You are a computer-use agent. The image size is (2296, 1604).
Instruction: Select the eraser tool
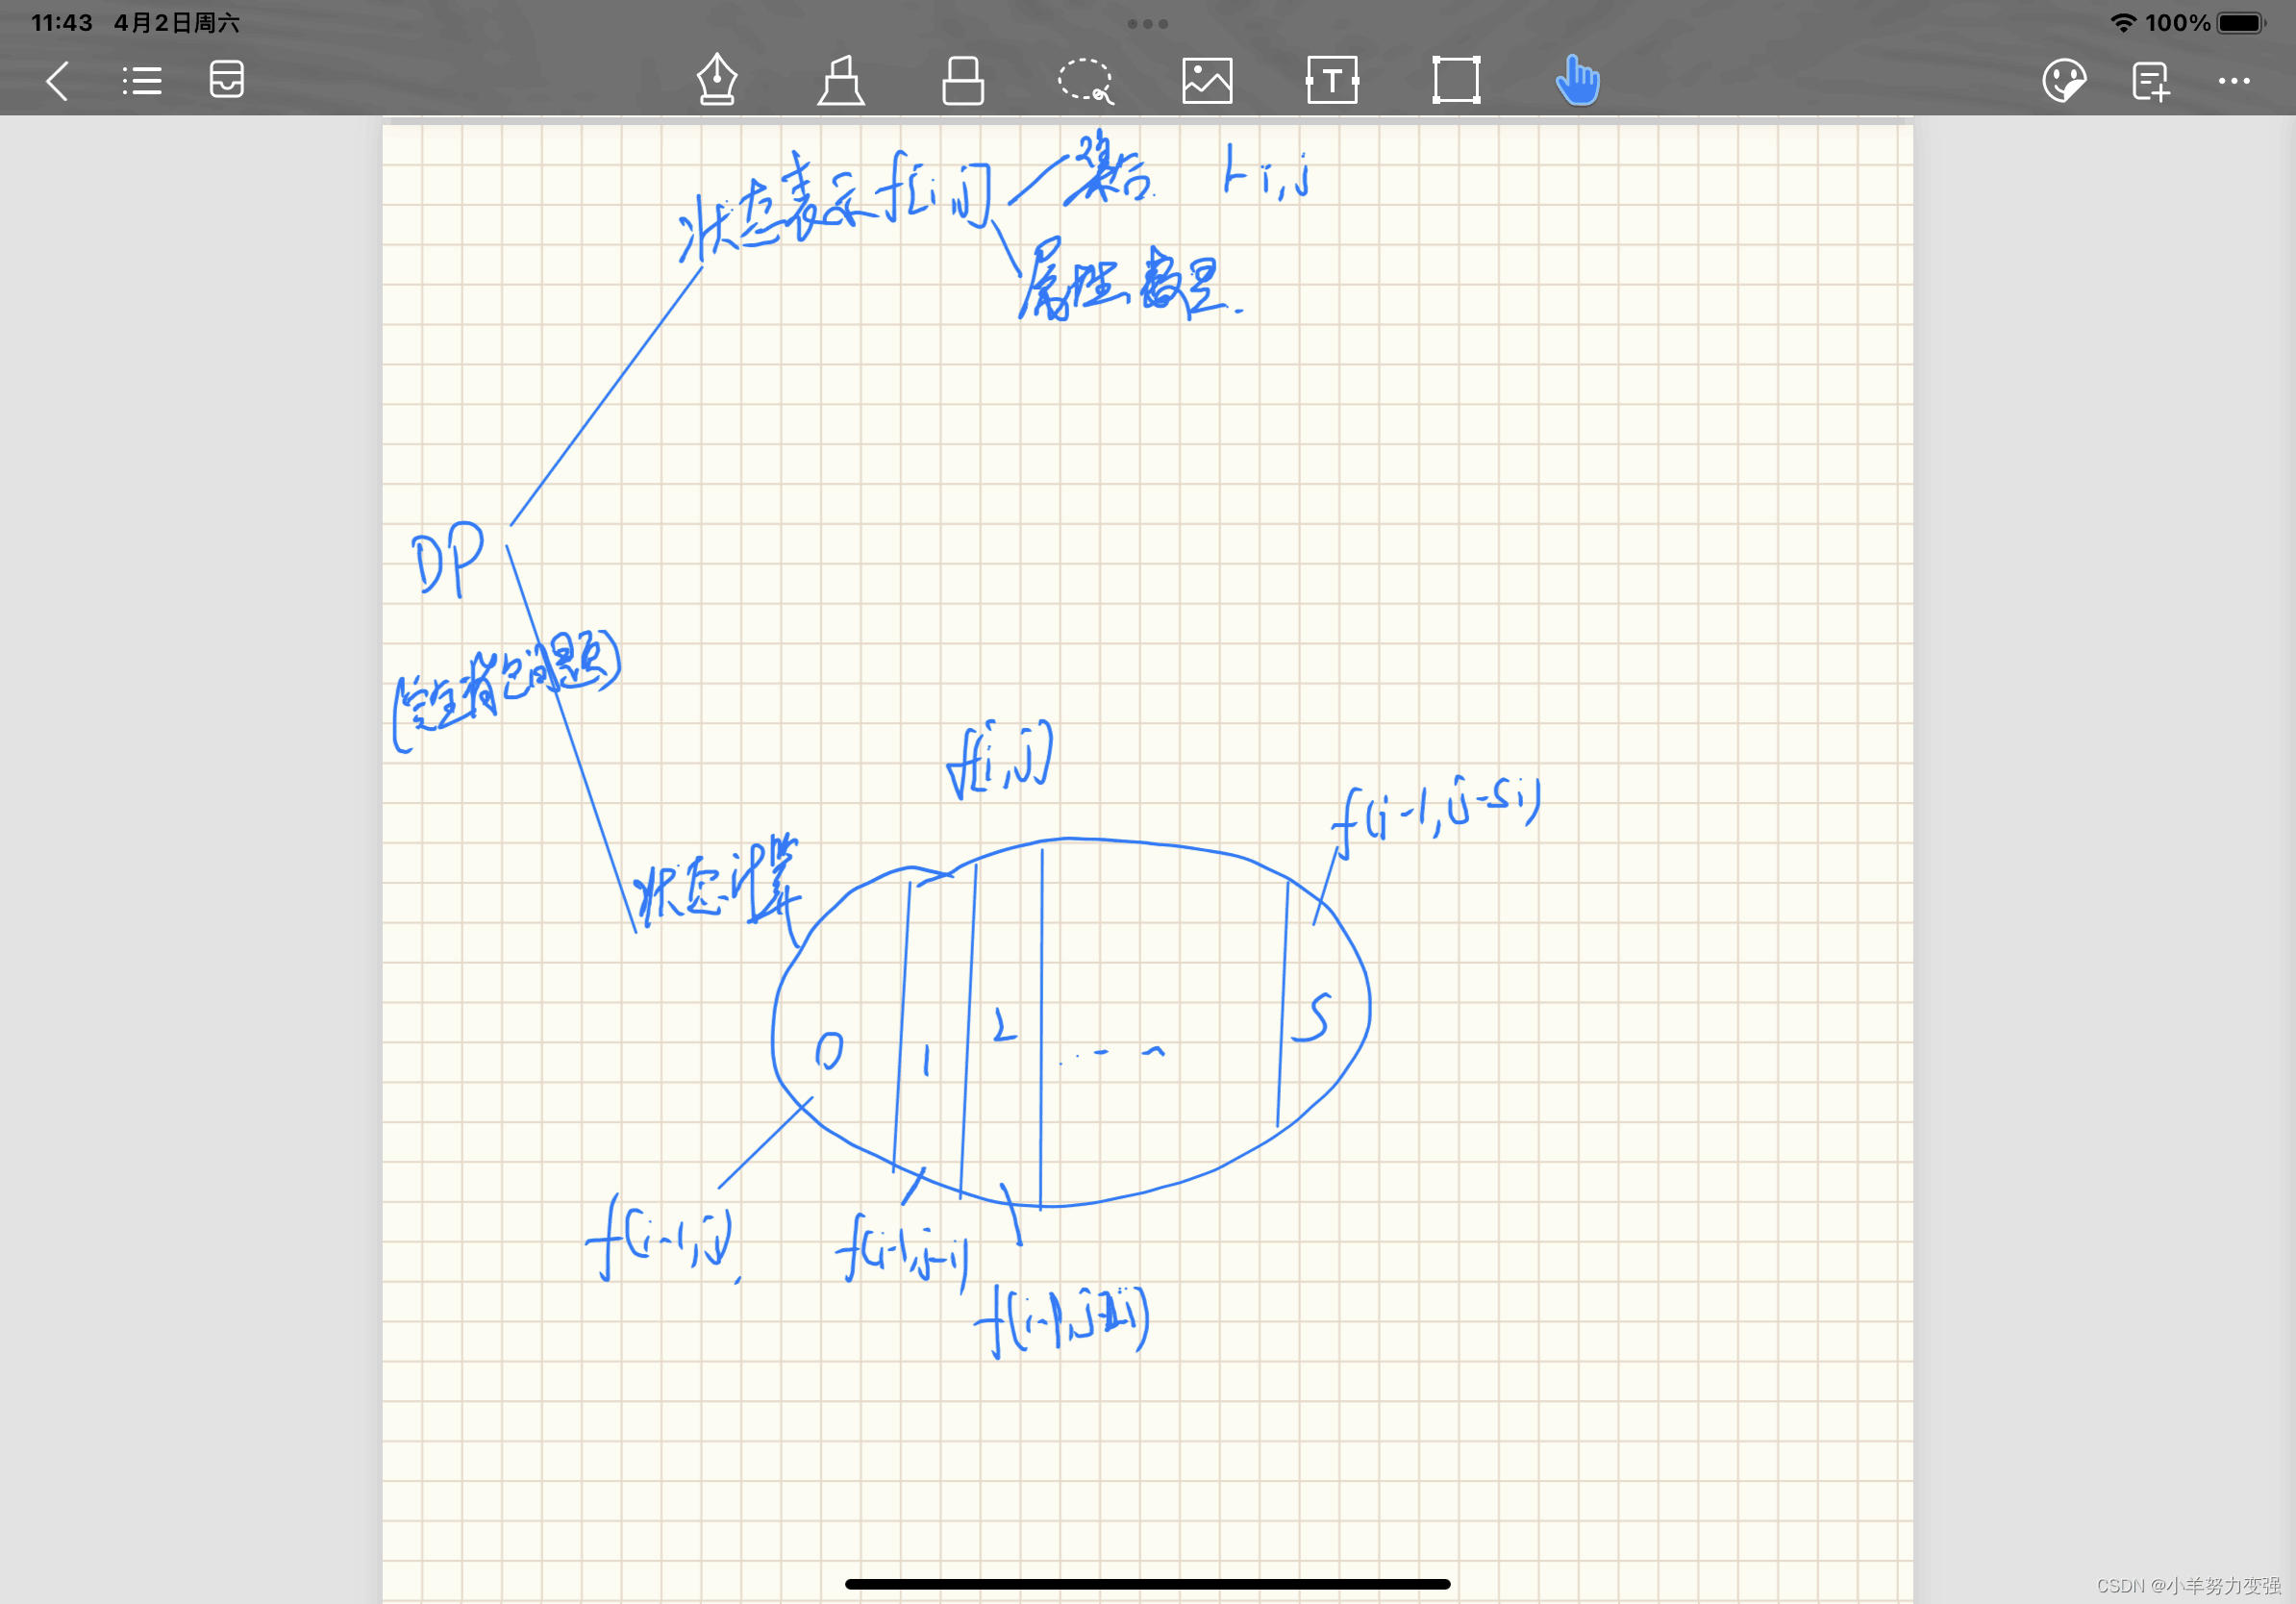coord(963,80)
